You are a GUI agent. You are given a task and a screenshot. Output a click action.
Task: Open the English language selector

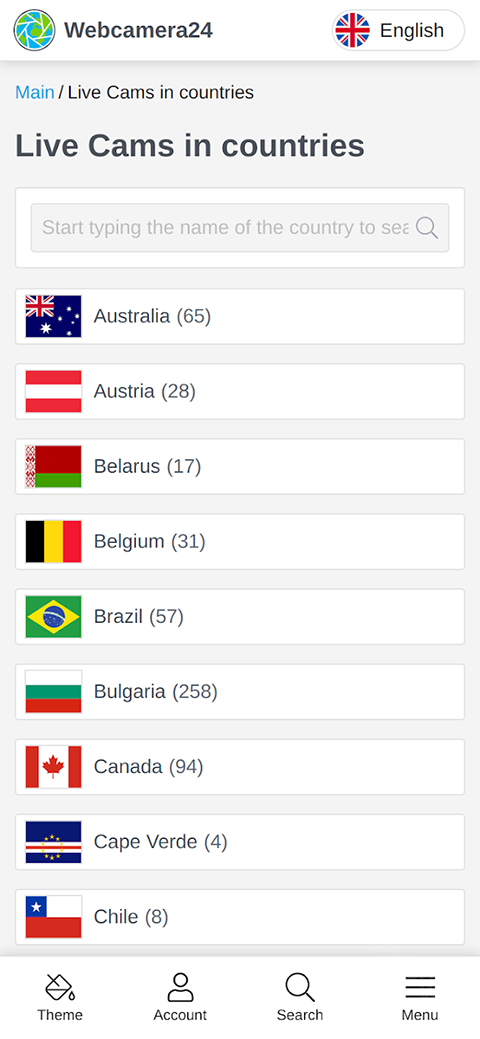[x=398, y=30]
